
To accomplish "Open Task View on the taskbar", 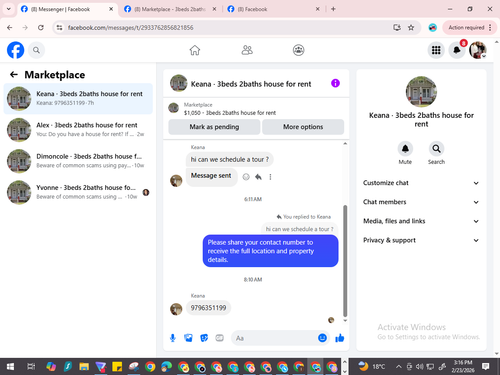I will pos(31,367).
